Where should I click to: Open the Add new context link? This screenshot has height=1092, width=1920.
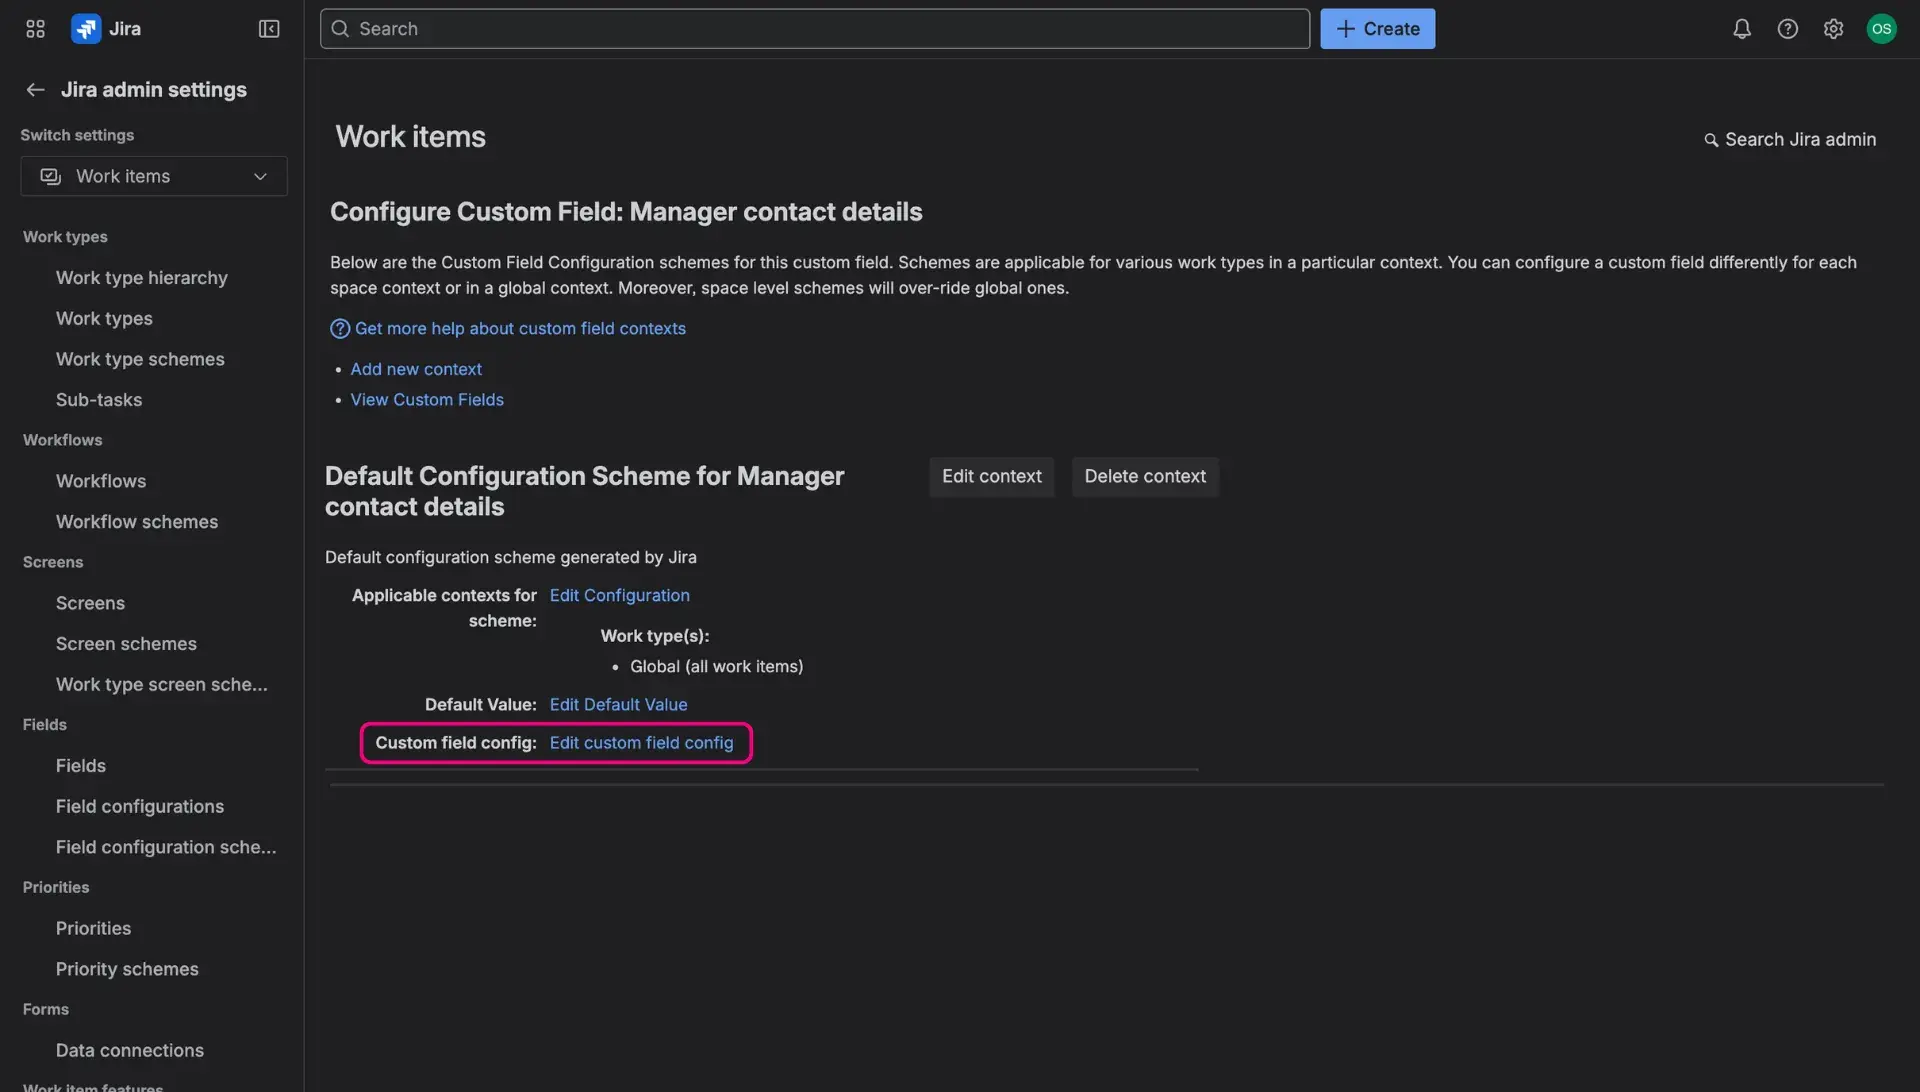tap(416, 369)
